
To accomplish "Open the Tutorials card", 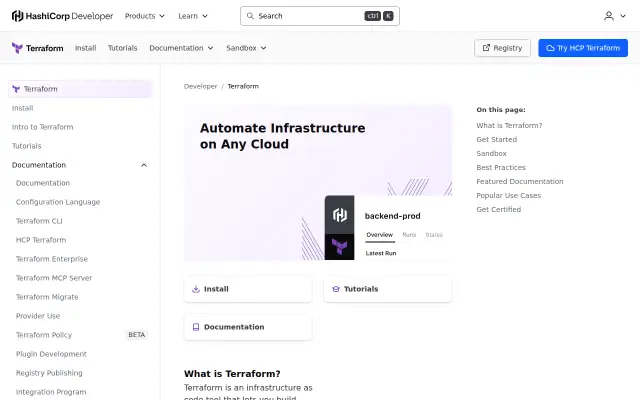I will point(388,289).
